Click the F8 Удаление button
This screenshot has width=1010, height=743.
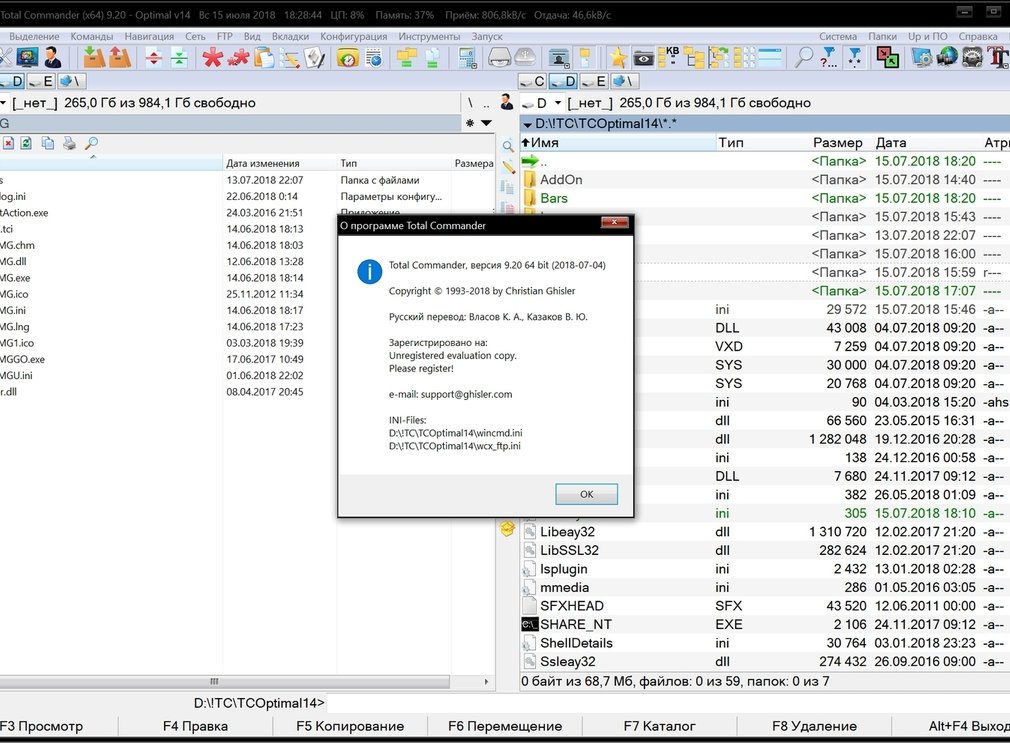[814, 726]
